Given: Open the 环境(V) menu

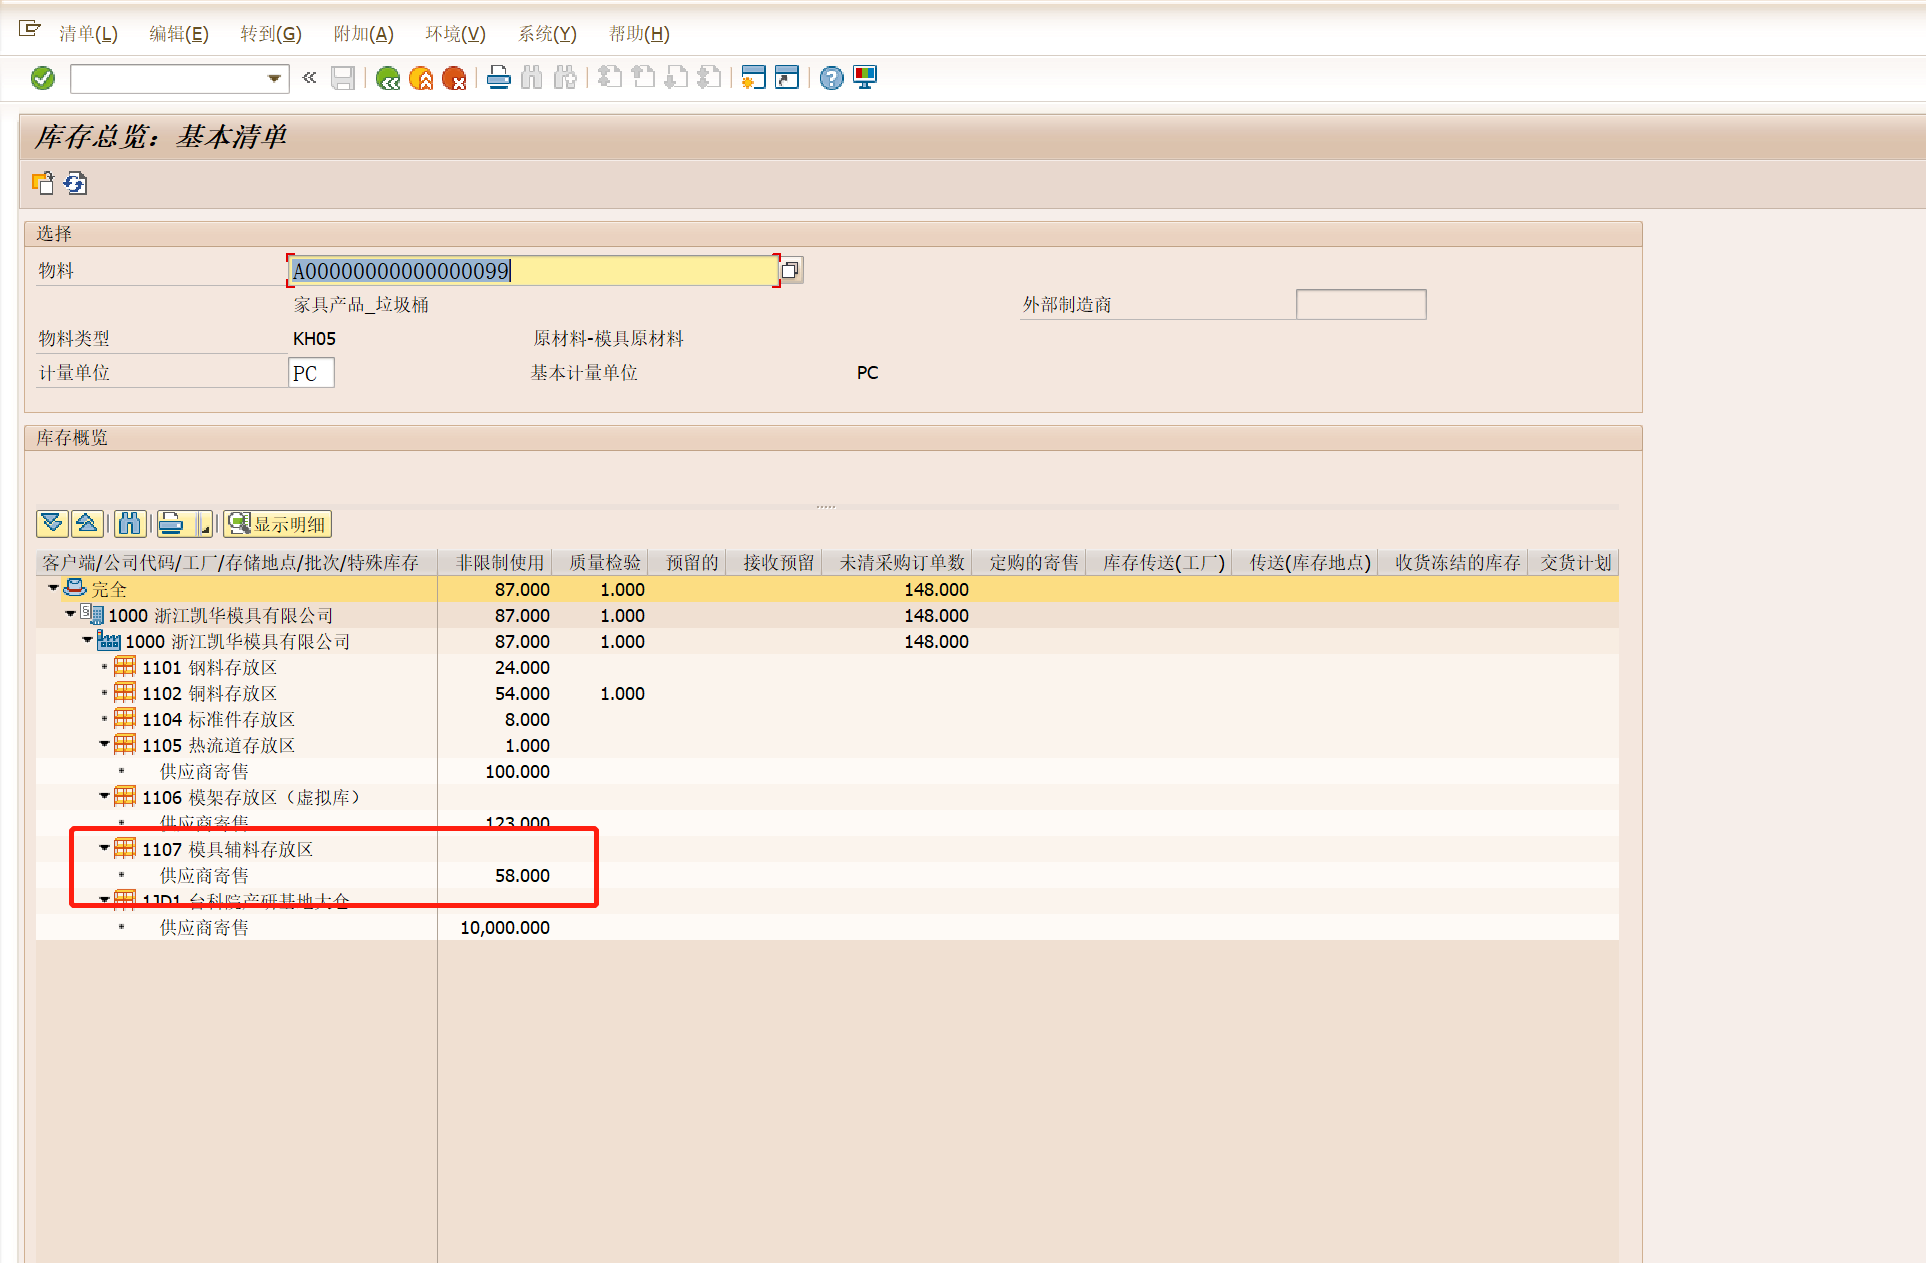Looking at the screenshot, I should (455, 34).
